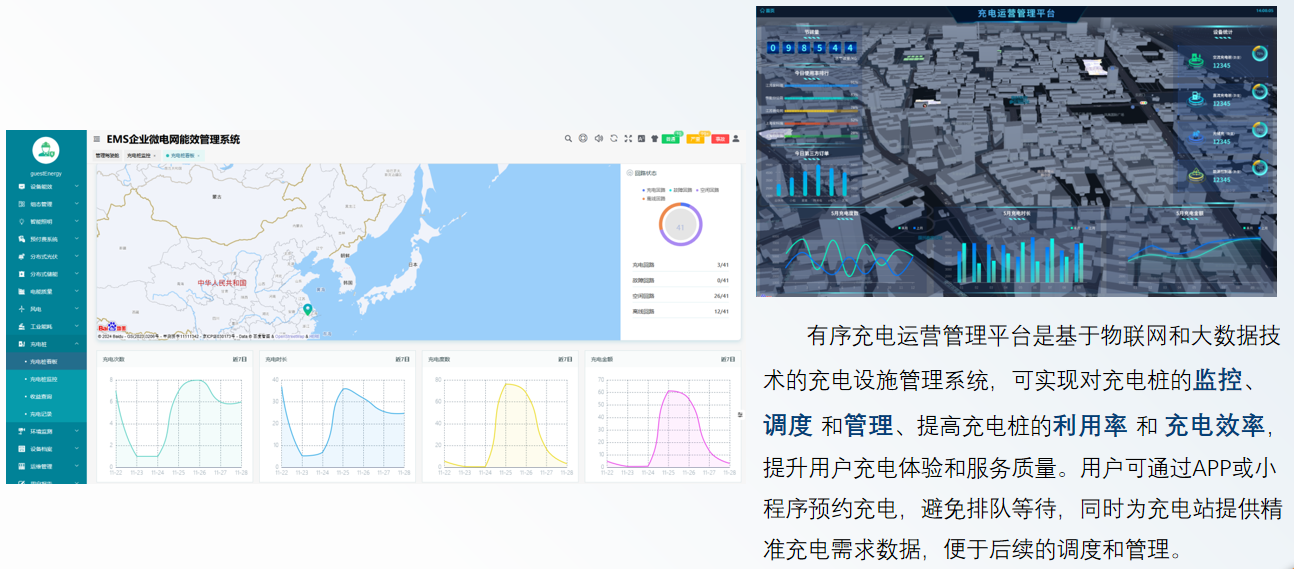
Task: Click the 运维管理 sidebar icon
Action: pos(21,466)
